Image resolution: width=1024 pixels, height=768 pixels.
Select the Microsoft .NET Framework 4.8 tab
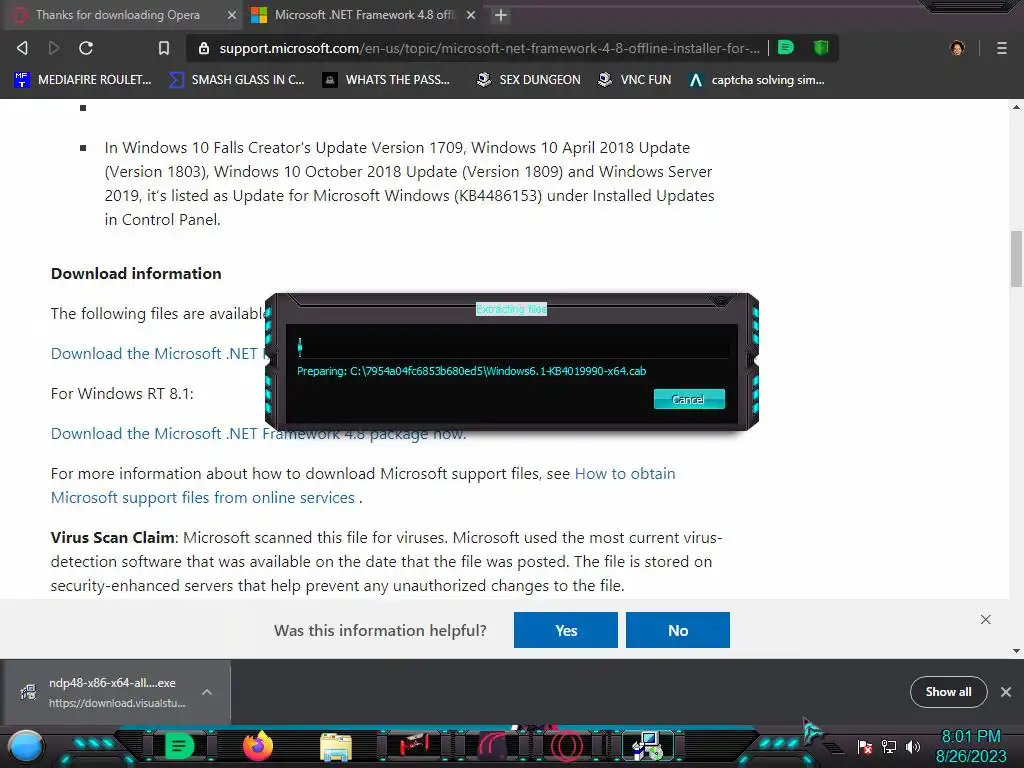tap(363, 15)
